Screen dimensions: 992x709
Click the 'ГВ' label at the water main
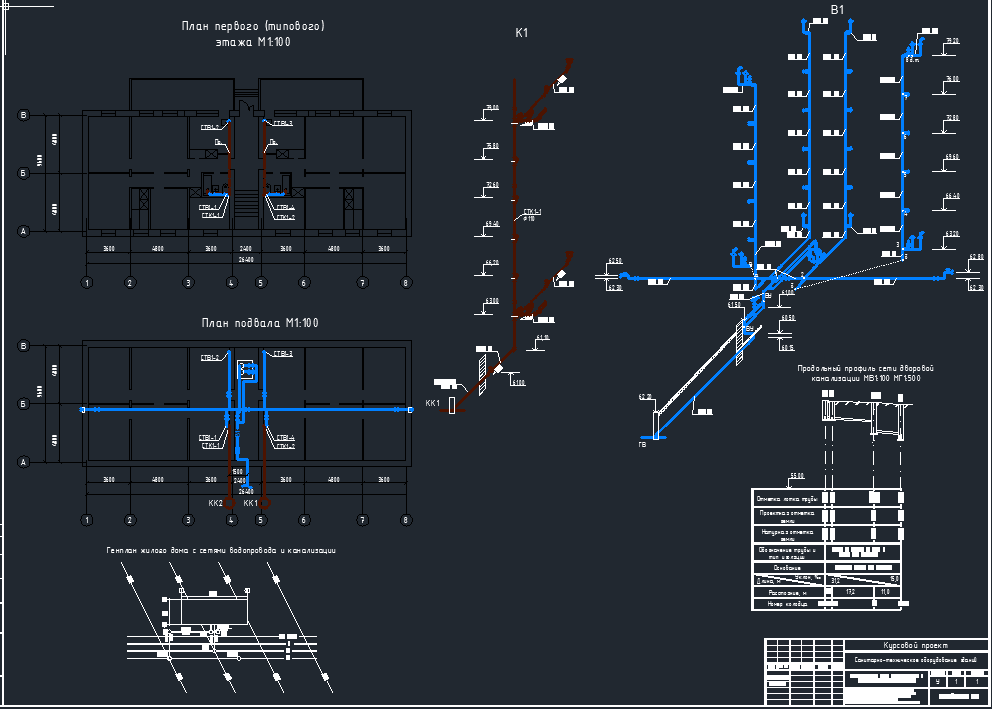click(642, 445)
